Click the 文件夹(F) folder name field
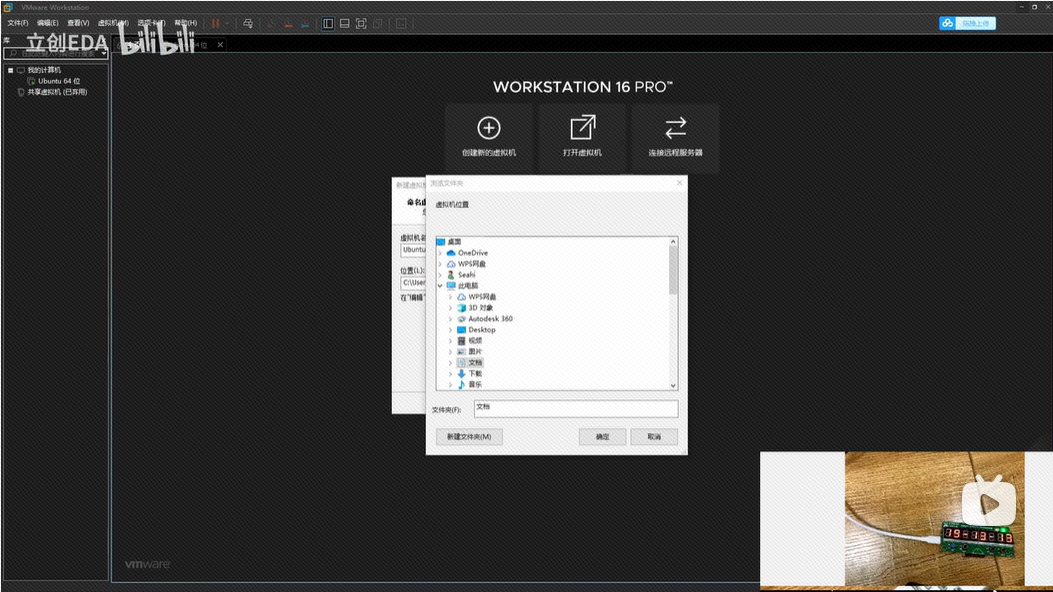Image resolution: width=1053 pixels, height=592 pixels. click(576, 408)
